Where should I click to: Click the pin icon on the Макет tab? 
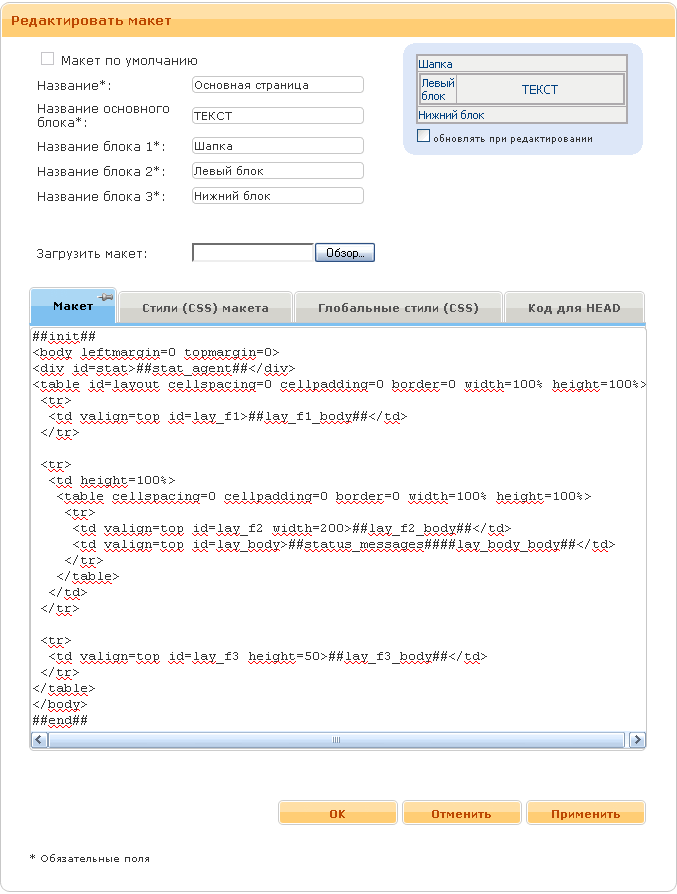click(x=107, y=298)
